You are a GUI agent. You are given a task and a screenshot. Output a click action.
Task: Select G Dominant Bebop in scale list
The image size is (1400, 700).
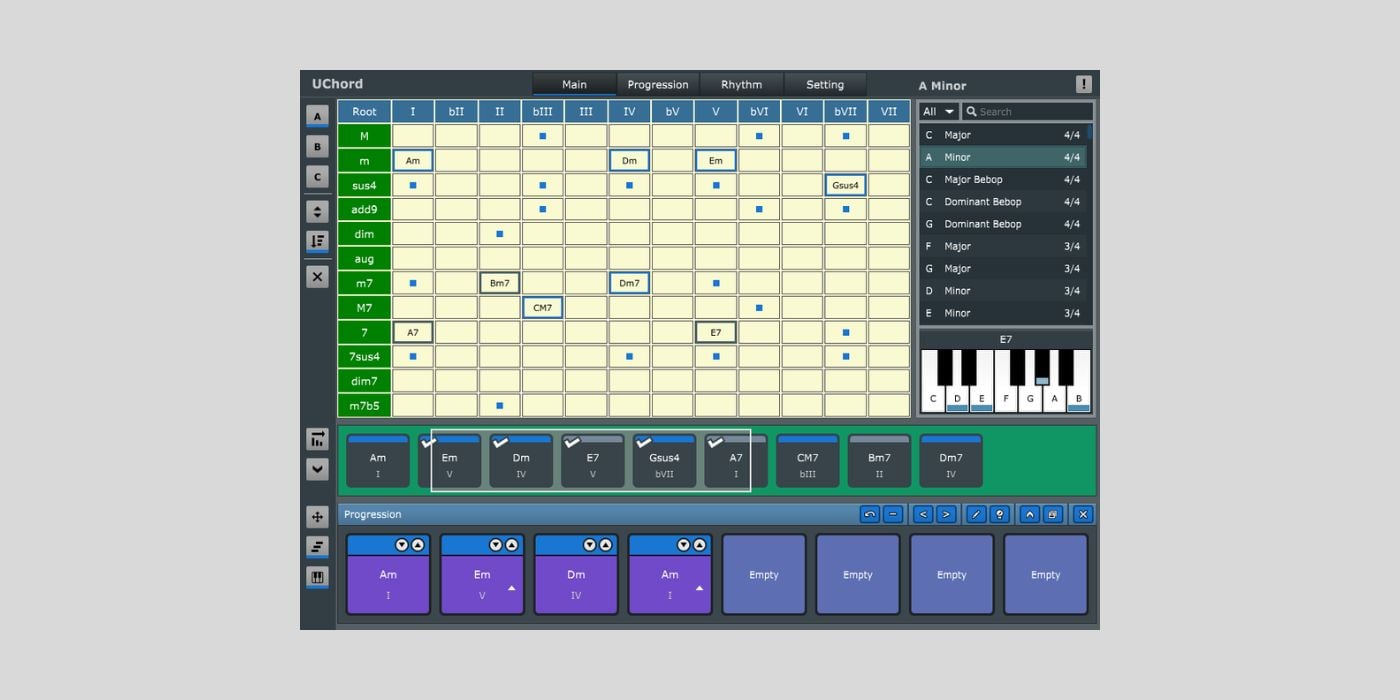click(1003, 224)
